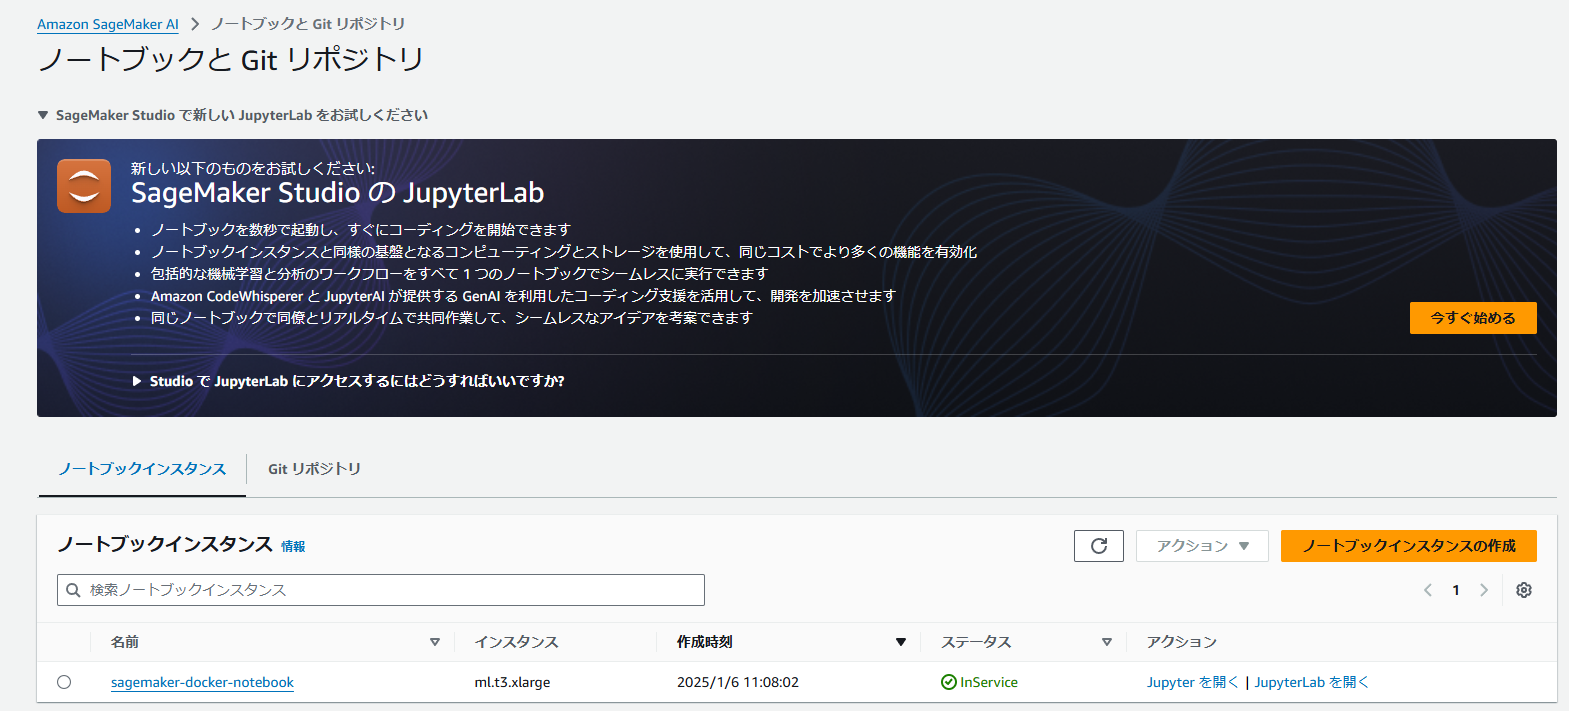Image resolution: width=1569 pixels, height=711 pixels.
Task: Collapse the SageMaker Studio JupyterLab banner section
Action: 43,115
